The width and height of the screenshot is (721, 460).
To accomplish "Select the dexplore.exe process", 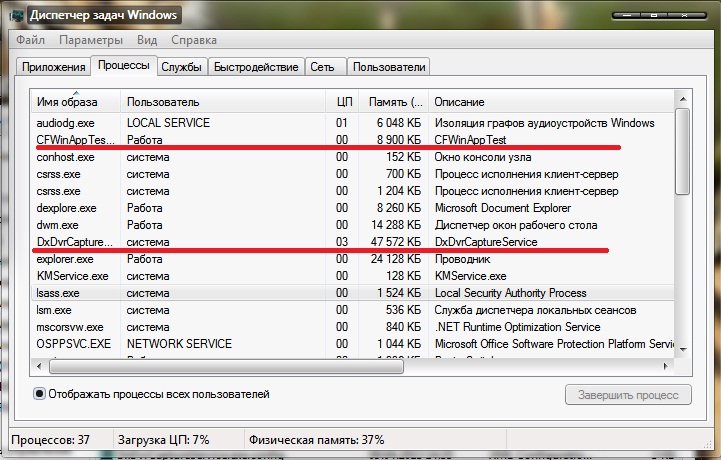I will coord(352,208).
